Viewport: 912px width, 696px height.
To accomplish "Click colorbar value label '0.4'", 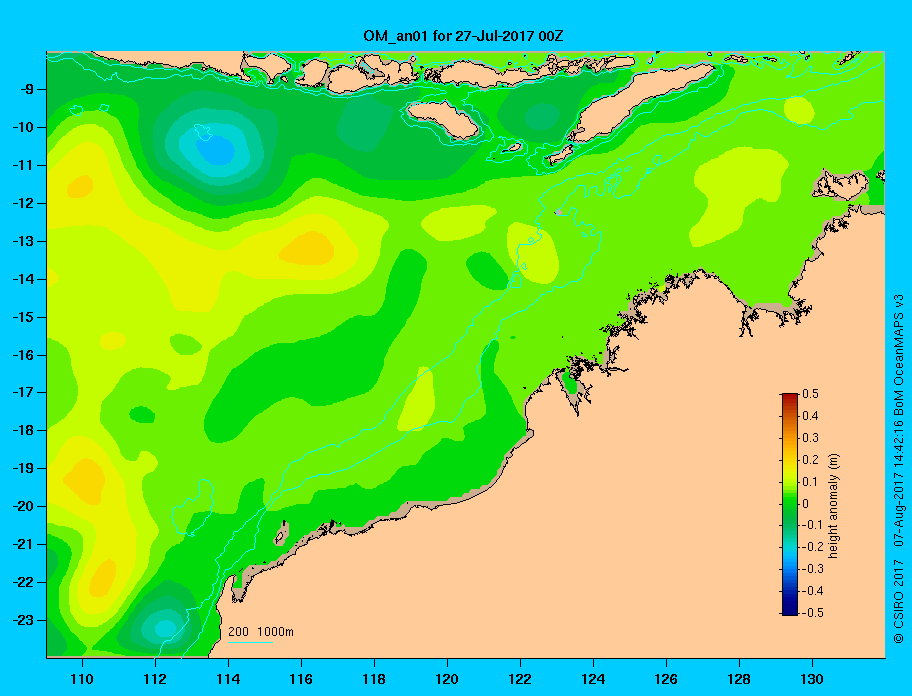I will click(x=810, y=416).
